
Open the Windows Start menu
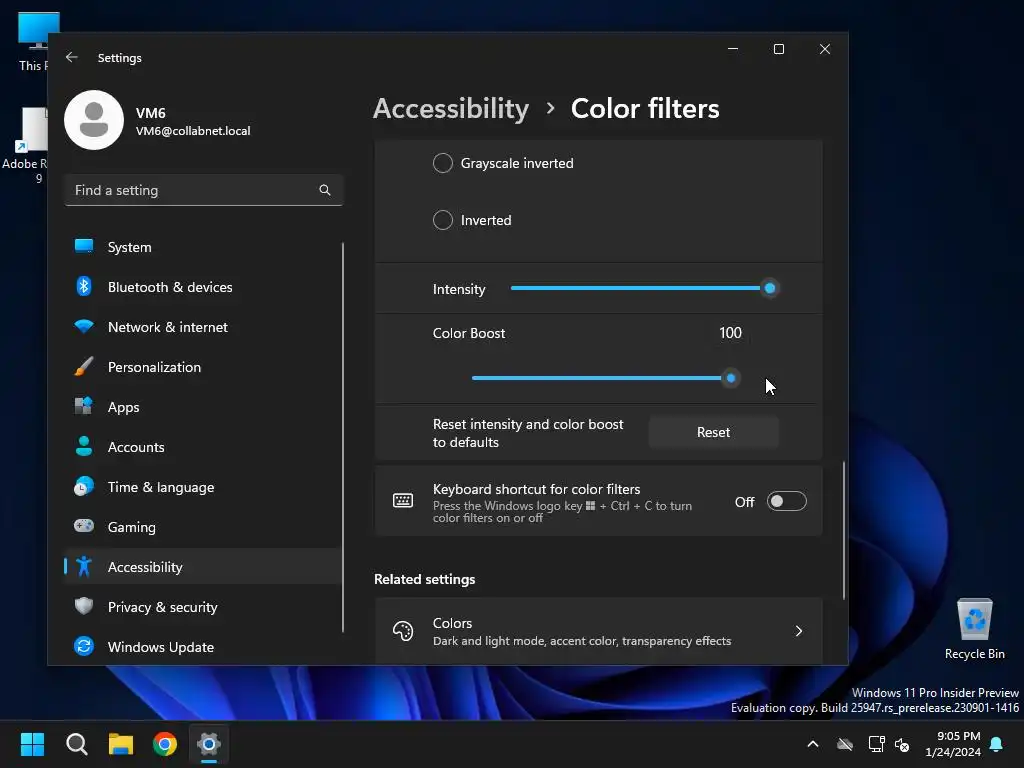(x=32, y=744)
